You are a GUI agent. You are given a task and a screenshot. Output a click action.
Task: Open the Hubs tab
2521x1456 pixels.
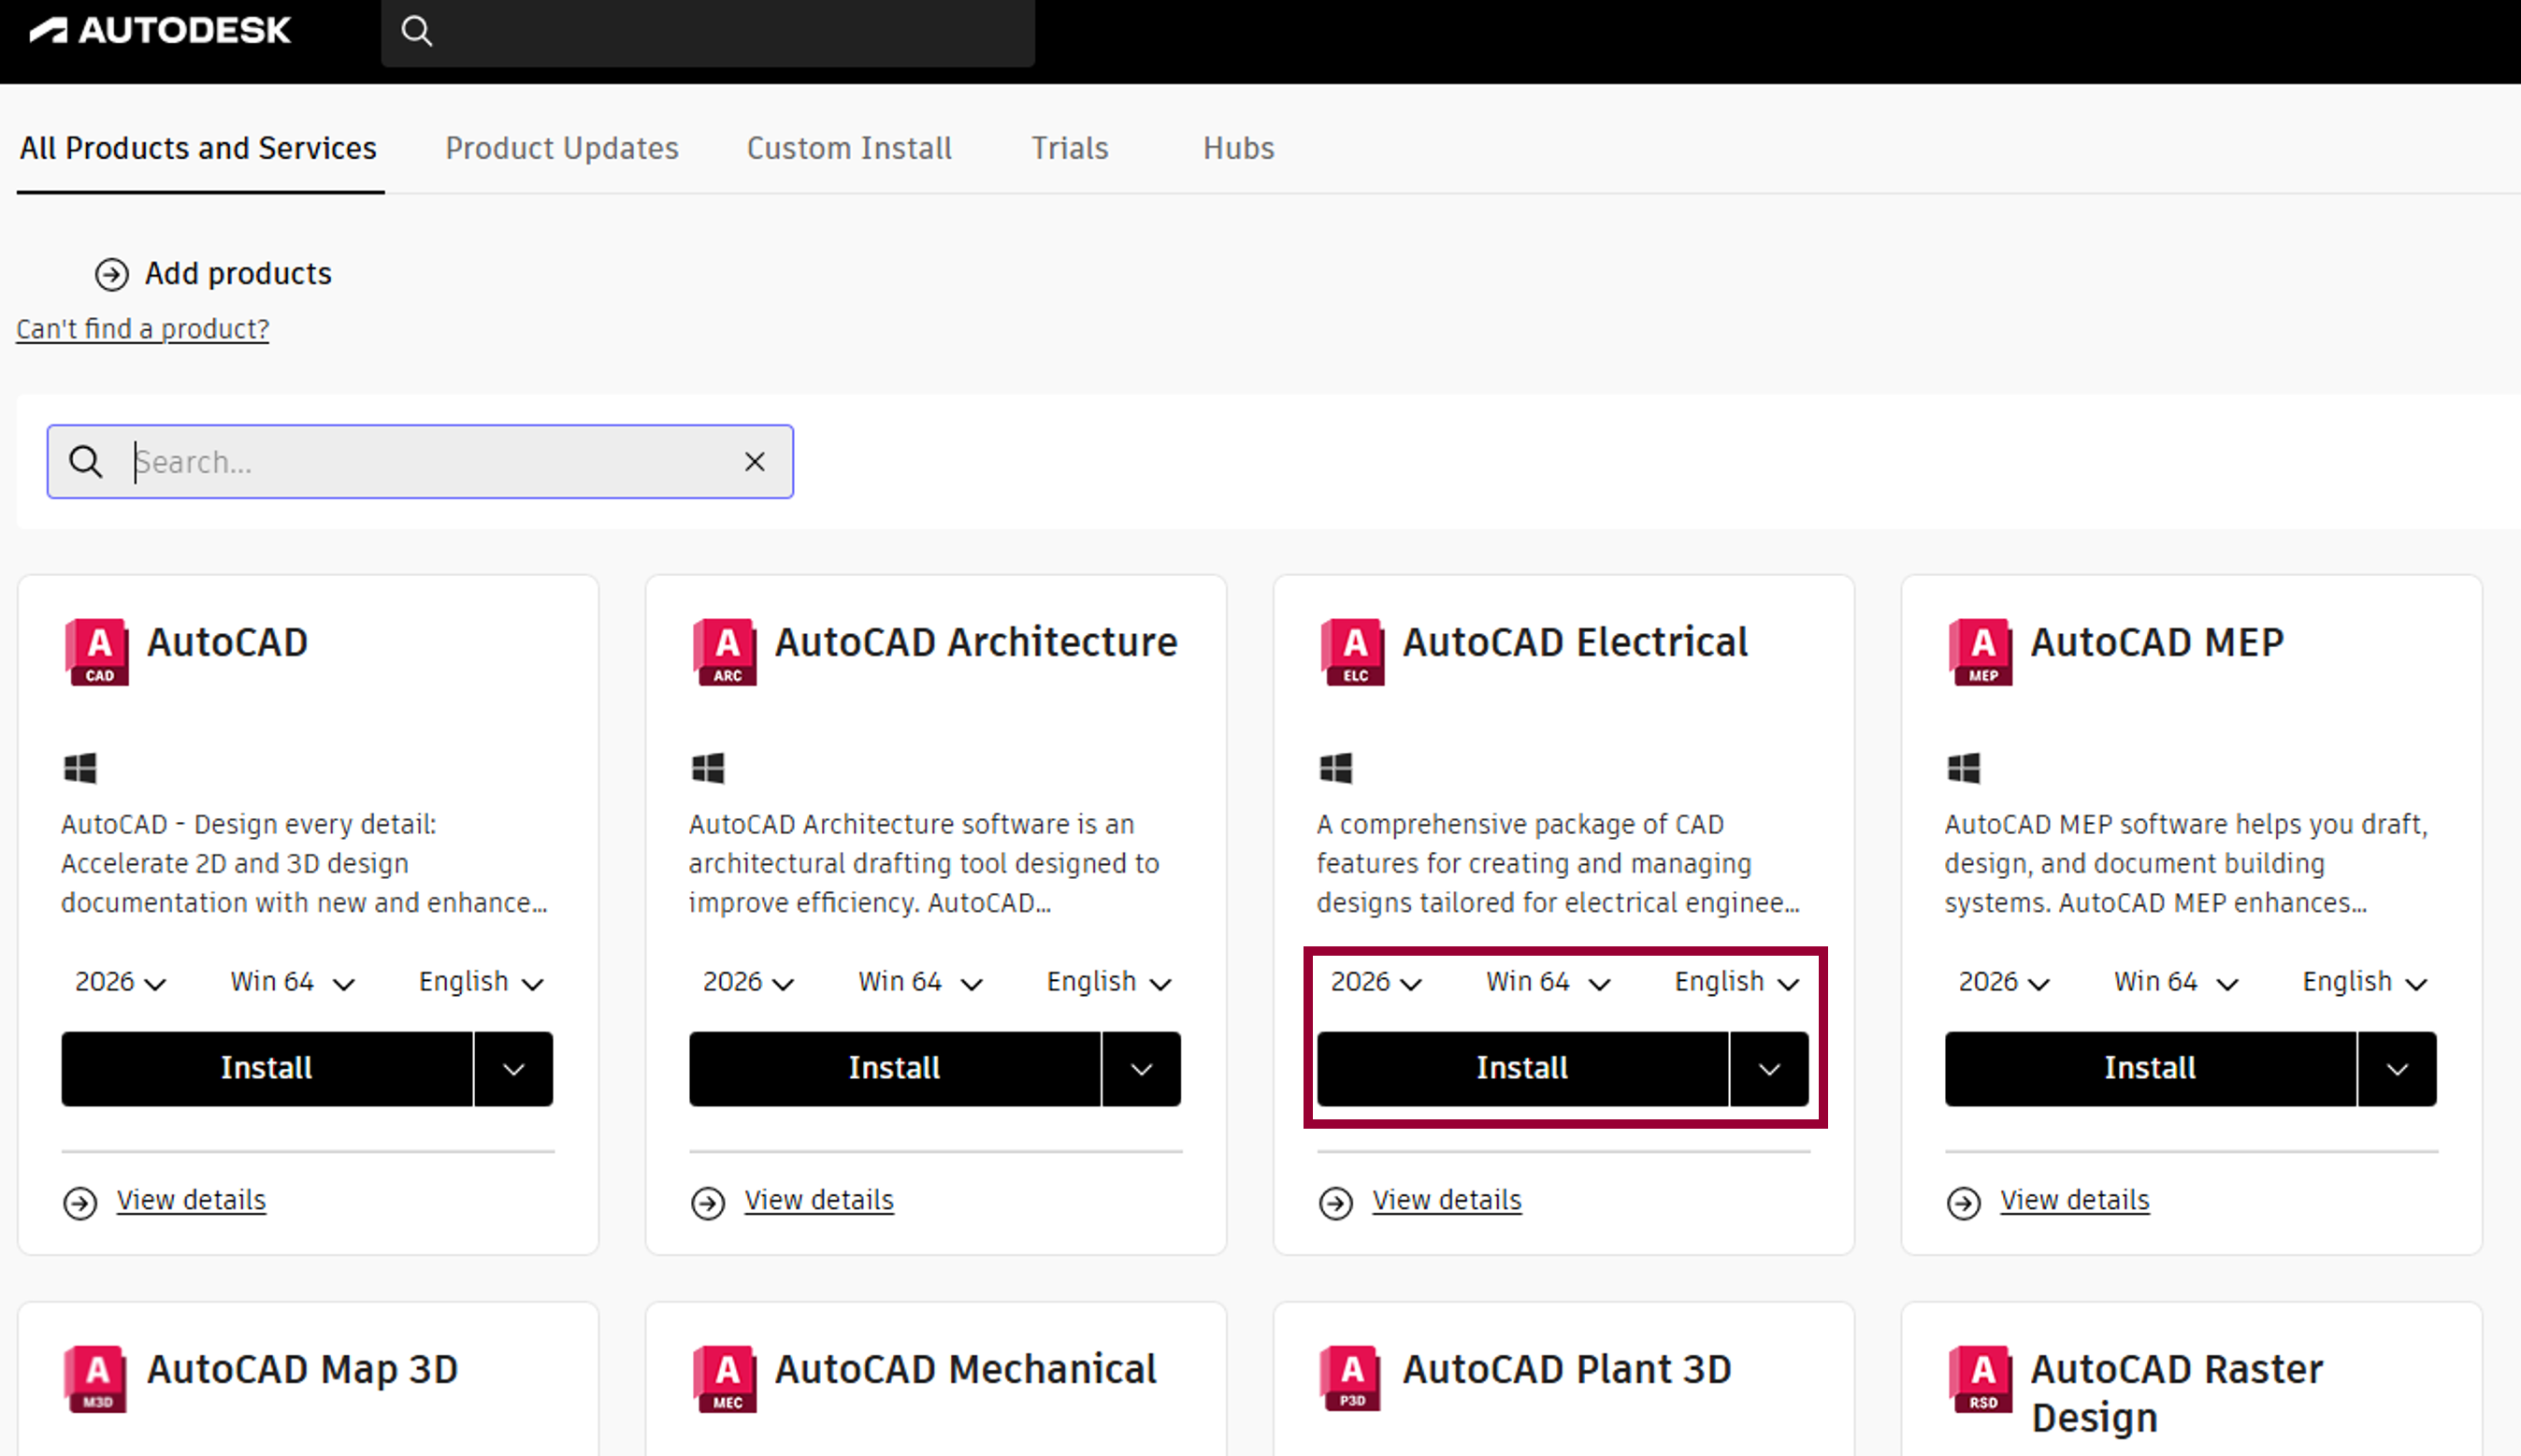(x=1238, y=148)
